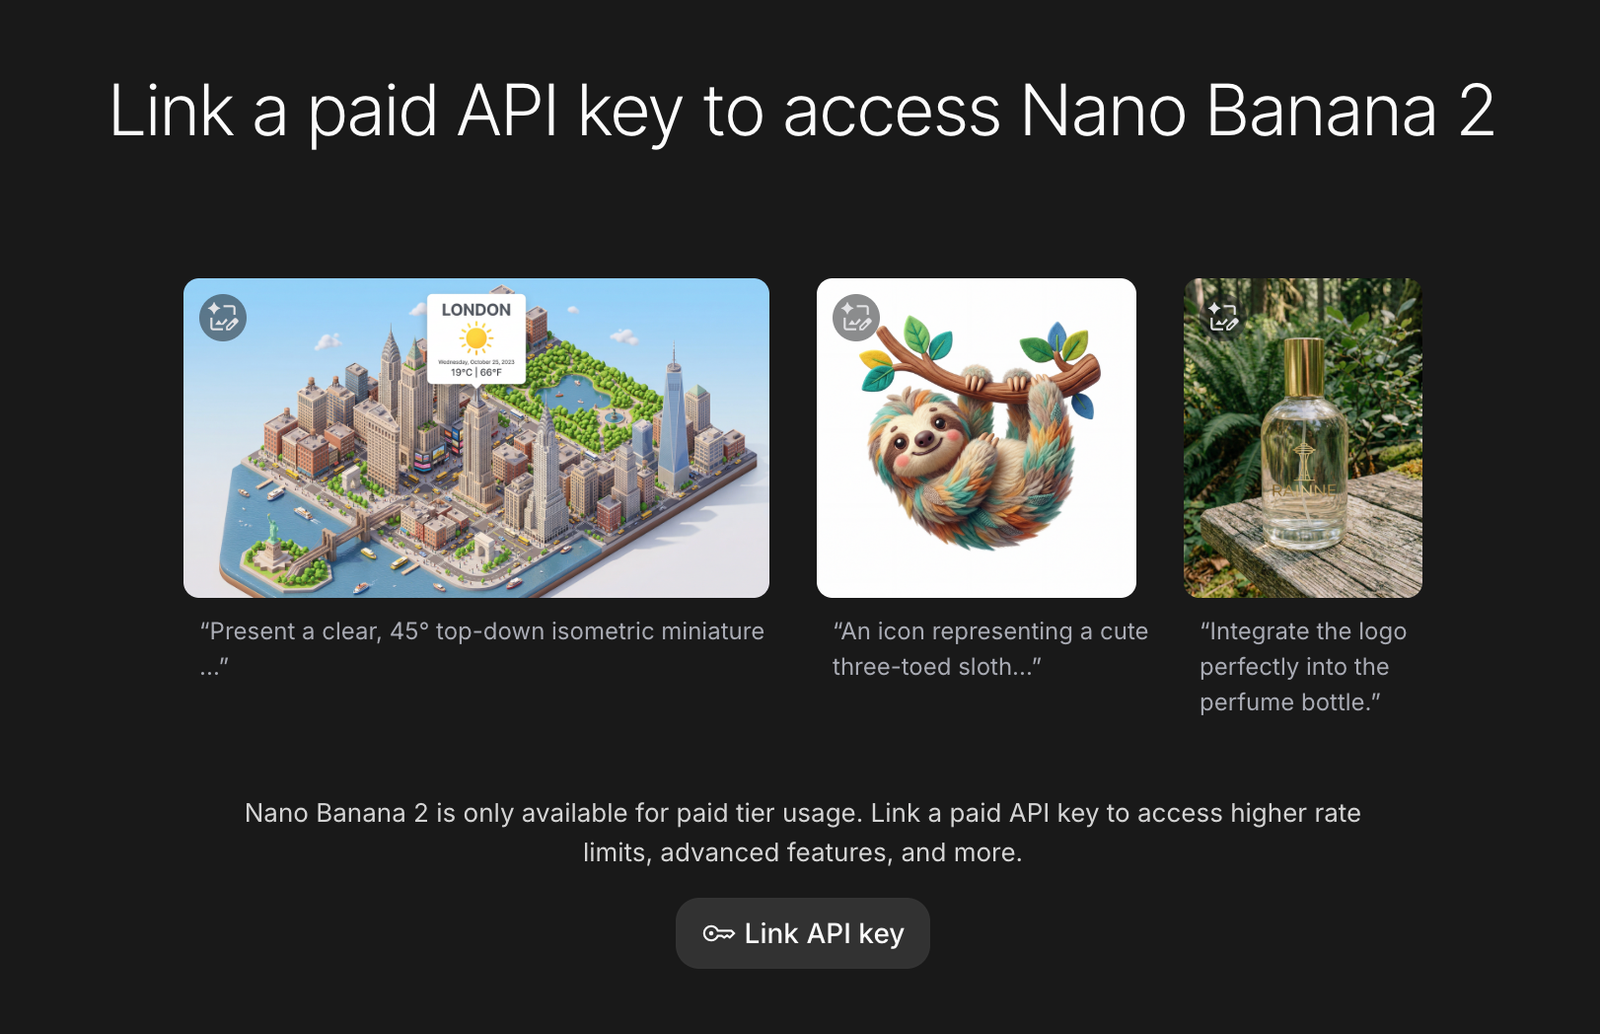The image size is (1600, 1034).
Task: Select the sparkle symbol on the first example badge
Action: tap(214, 308)
